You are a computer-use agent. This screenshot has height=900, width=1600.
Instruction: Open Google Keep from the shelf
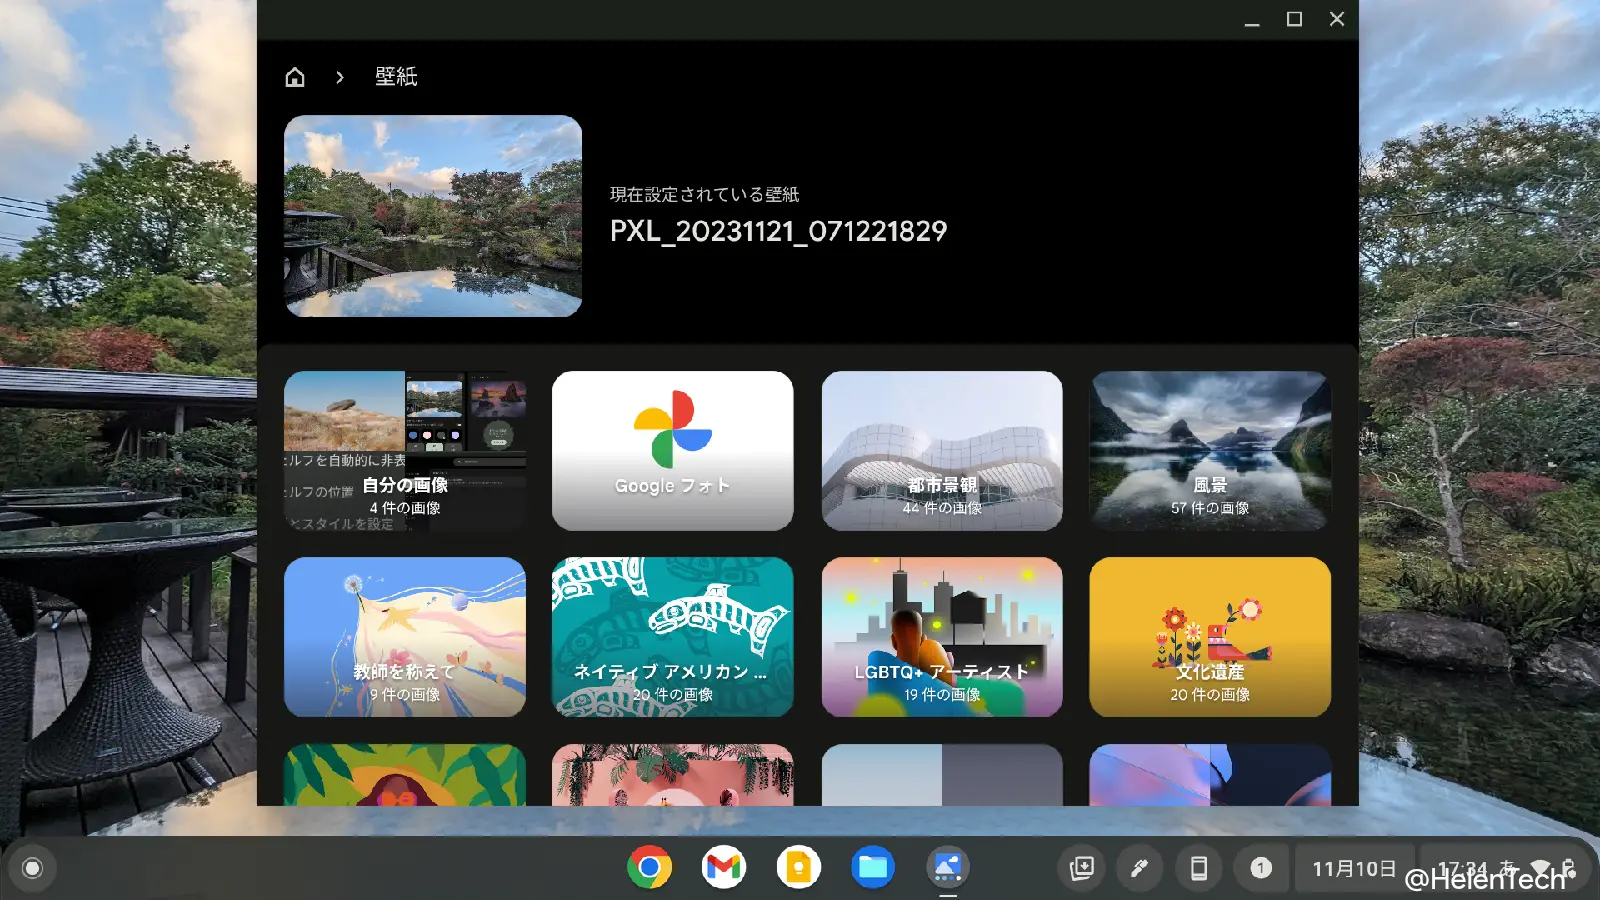798,867
